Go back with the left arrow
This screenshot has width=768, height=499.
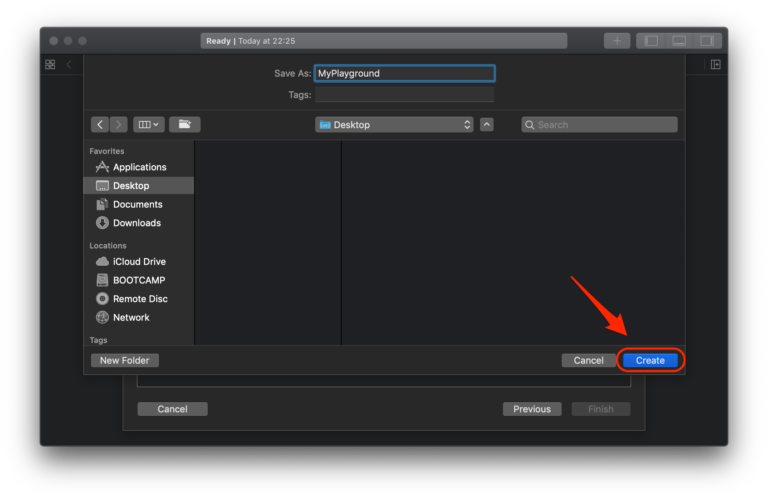click(100, 125)
